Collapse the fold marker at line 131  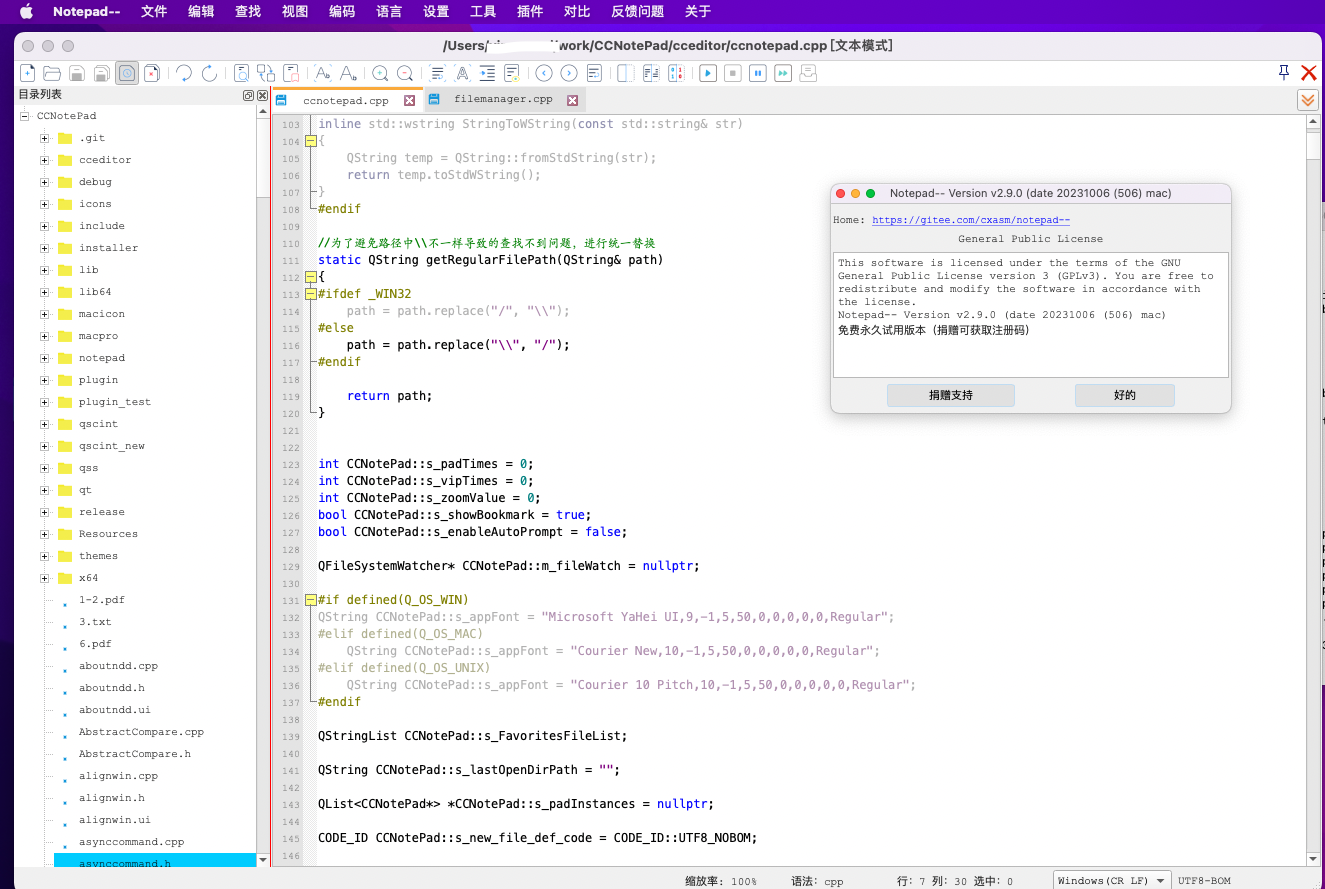point(311,600)
